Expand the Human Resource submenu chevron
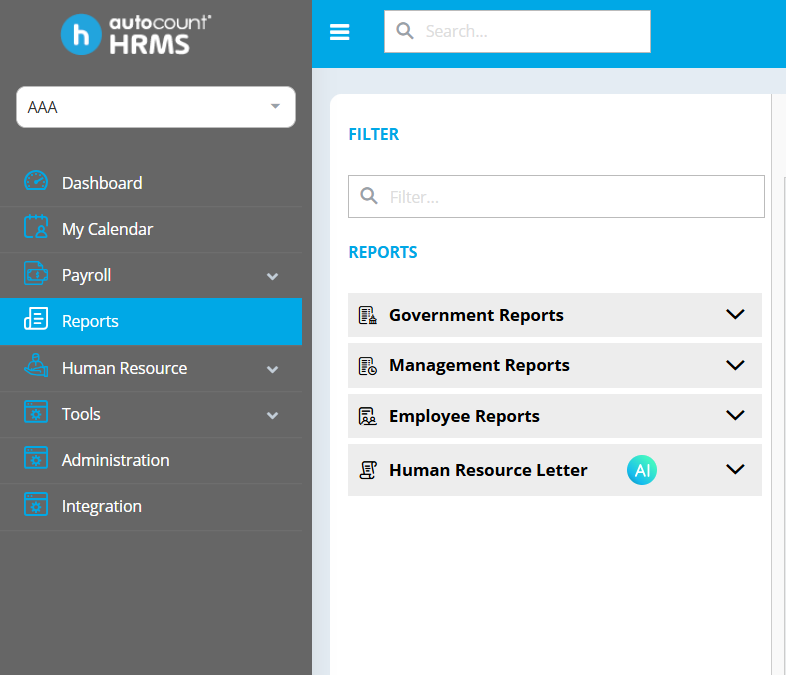This screenshot has width=786, height=675. pos(272,369)
